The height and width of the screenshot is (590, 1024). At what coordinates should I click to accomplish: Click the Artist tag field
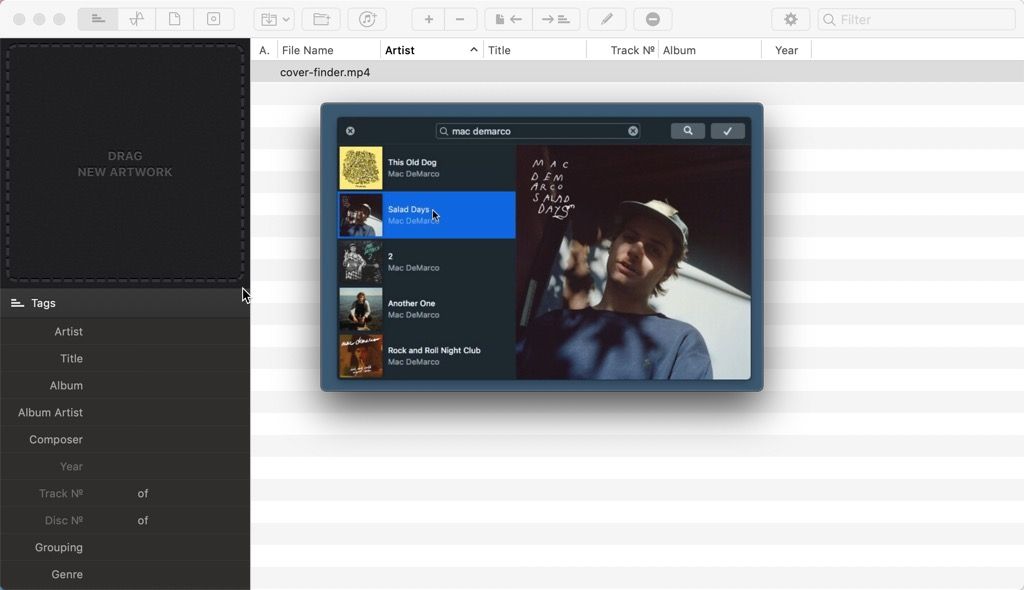[167, 331]
